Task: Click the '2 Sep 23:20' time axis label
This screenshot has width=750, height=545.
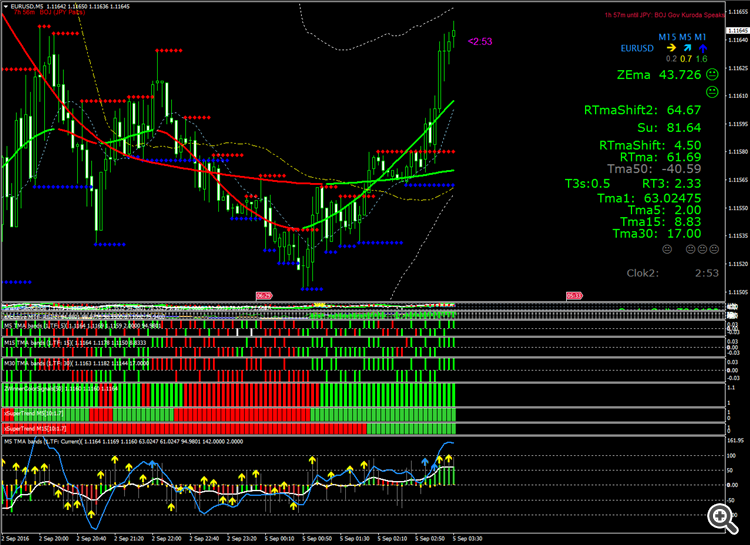Action: (x=242, y=539)
